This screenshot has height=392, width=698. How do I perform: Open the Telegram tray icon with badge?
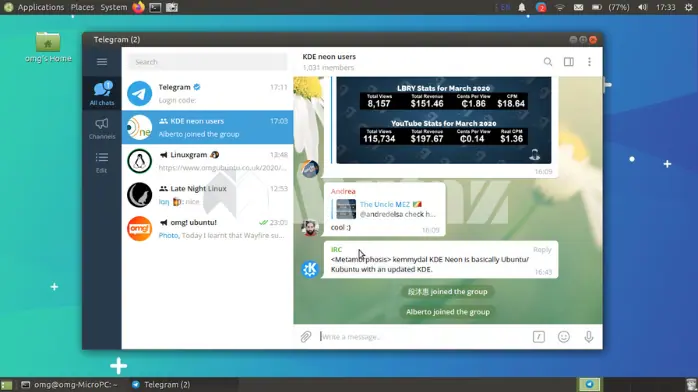[x=541, y=7]
